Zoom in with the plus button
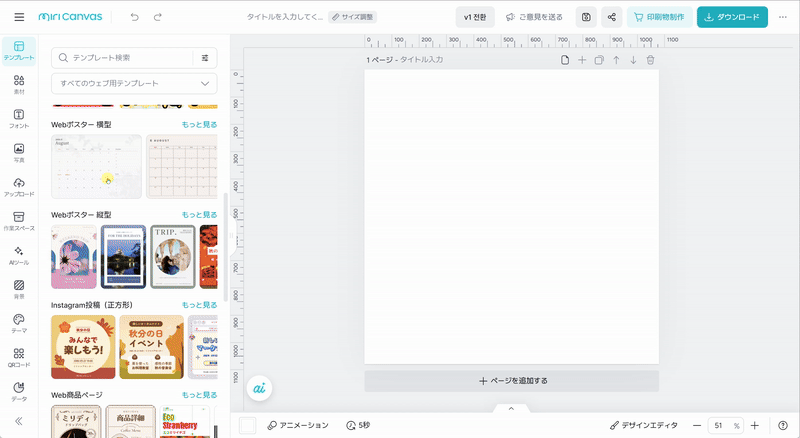This screenshot has height=438, width=800. pyautogui.click(x=755, y=425)
